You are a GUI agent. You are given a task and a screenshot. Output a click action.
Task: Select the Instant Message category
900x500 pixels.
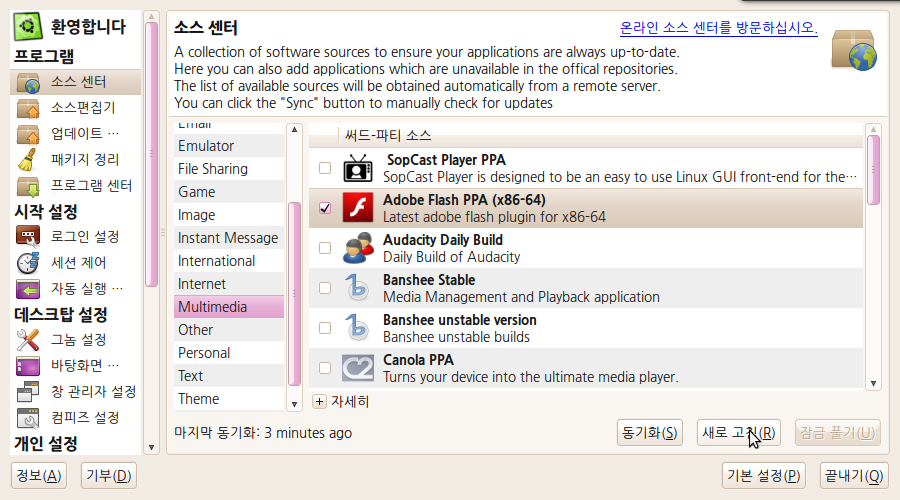[x=229, y=238]
